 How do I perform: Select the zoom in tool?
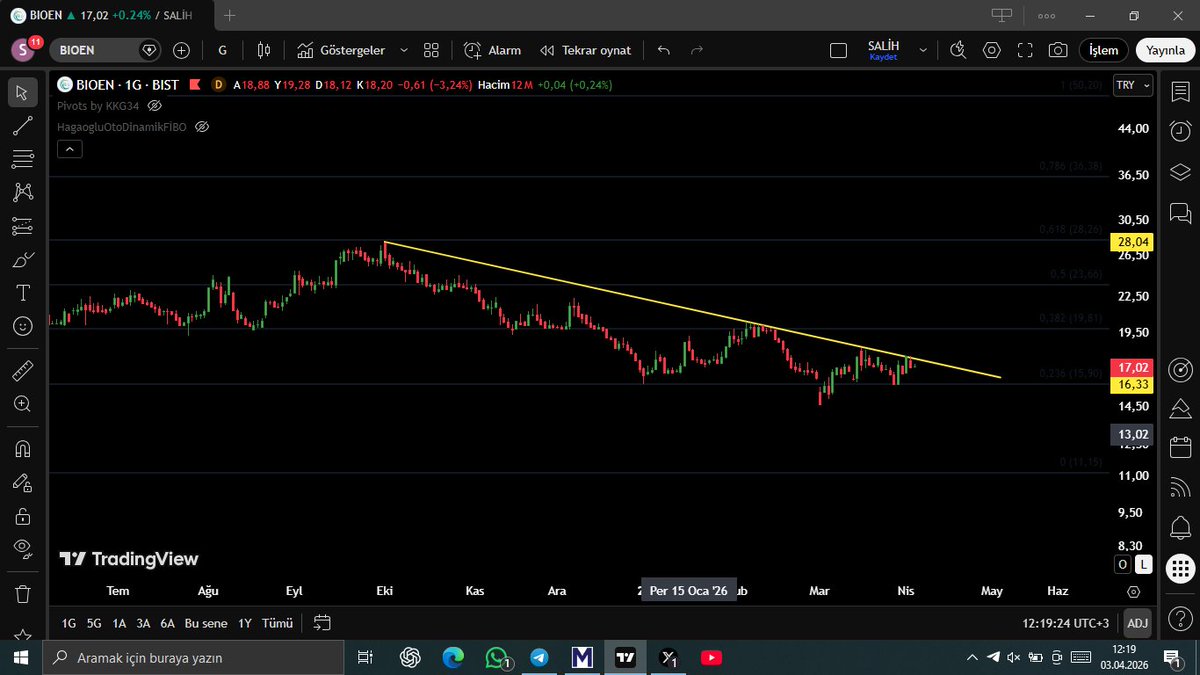tap(22, 404)
